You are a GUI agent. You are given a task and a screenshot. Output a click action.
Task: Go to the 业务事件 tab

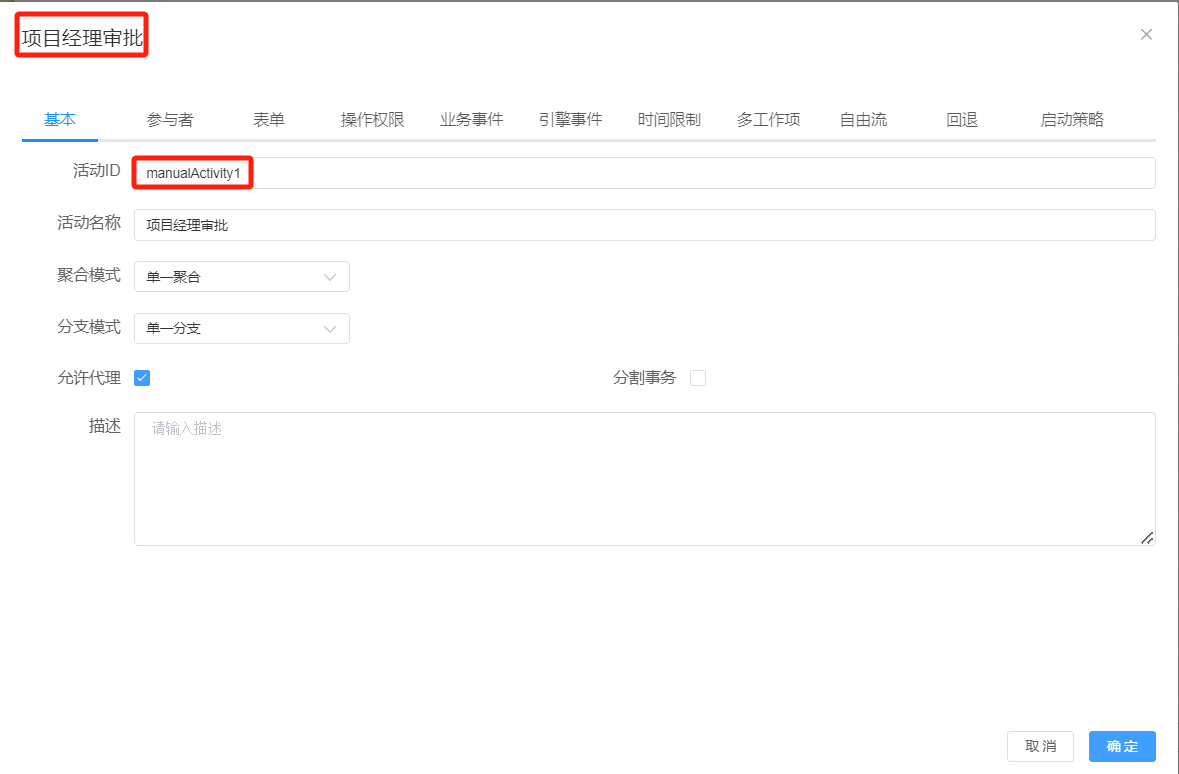(x=471, y=120)
